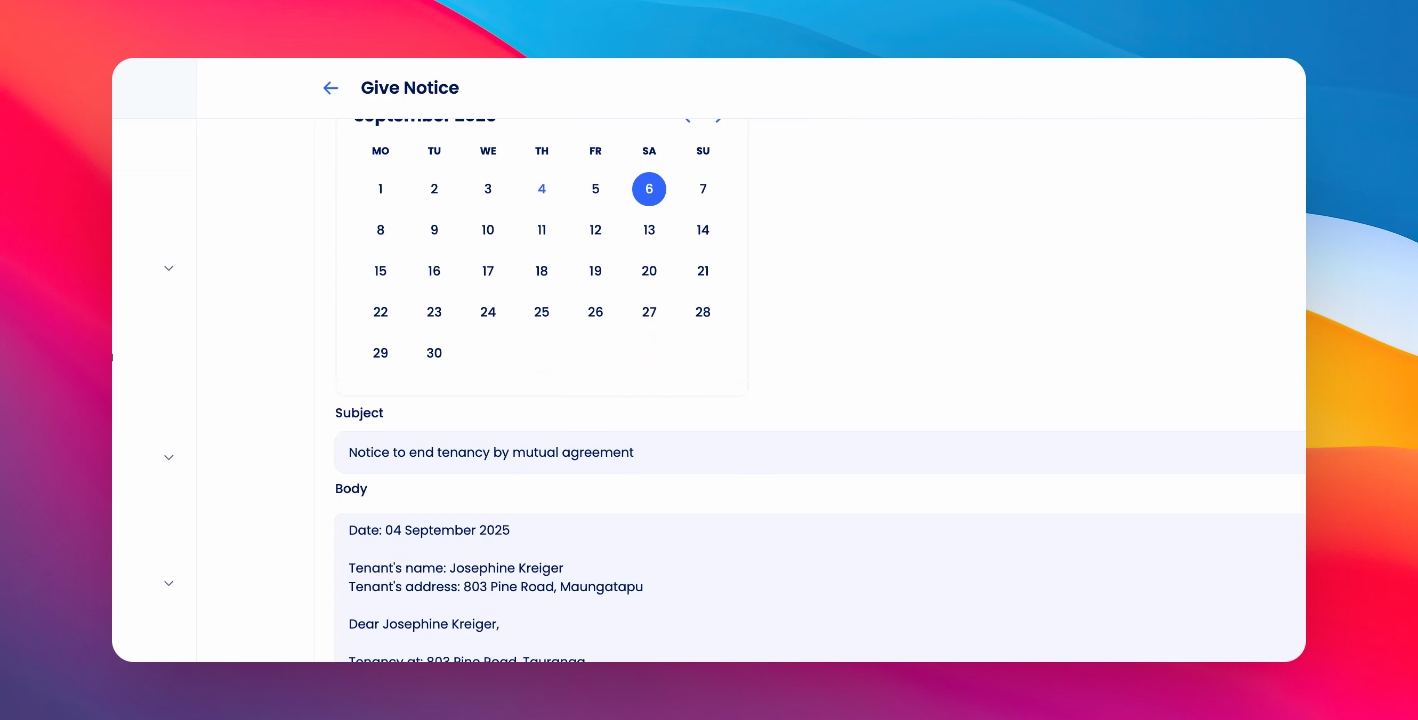
Task: Select day 5 on the calendar
Action: coord(595,189)
